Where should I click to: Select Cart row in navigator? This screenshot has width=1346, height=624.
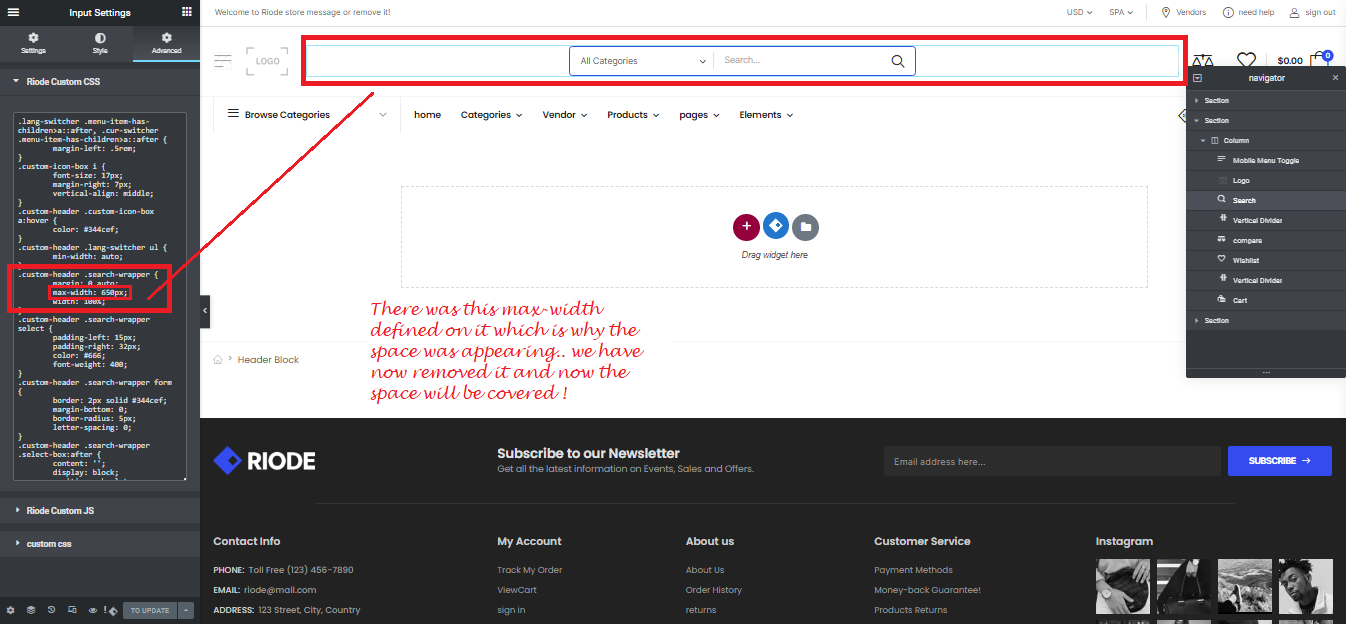pos(1266,300)
